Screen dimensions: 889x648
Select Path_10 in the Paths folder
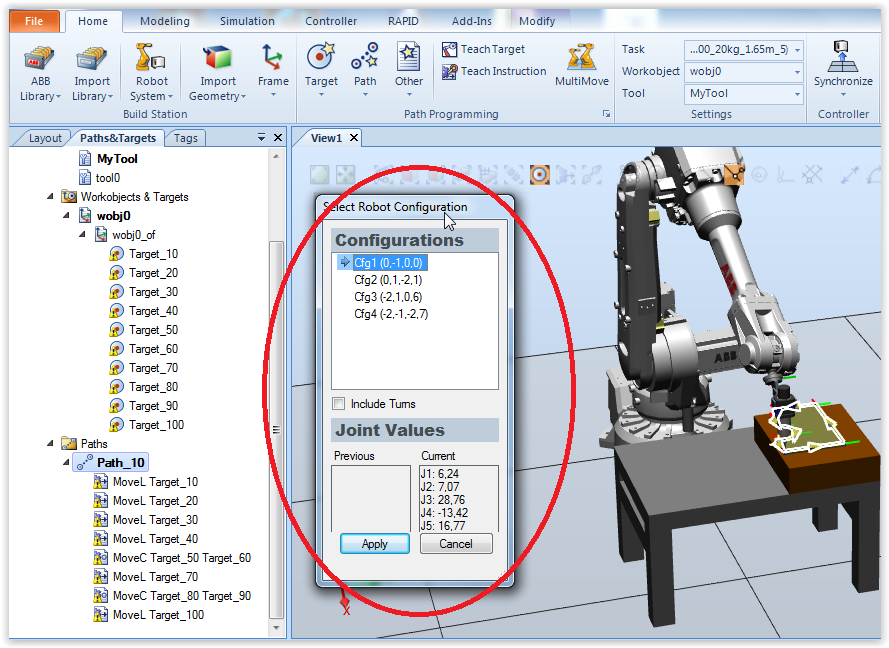(x=111, y=463)
